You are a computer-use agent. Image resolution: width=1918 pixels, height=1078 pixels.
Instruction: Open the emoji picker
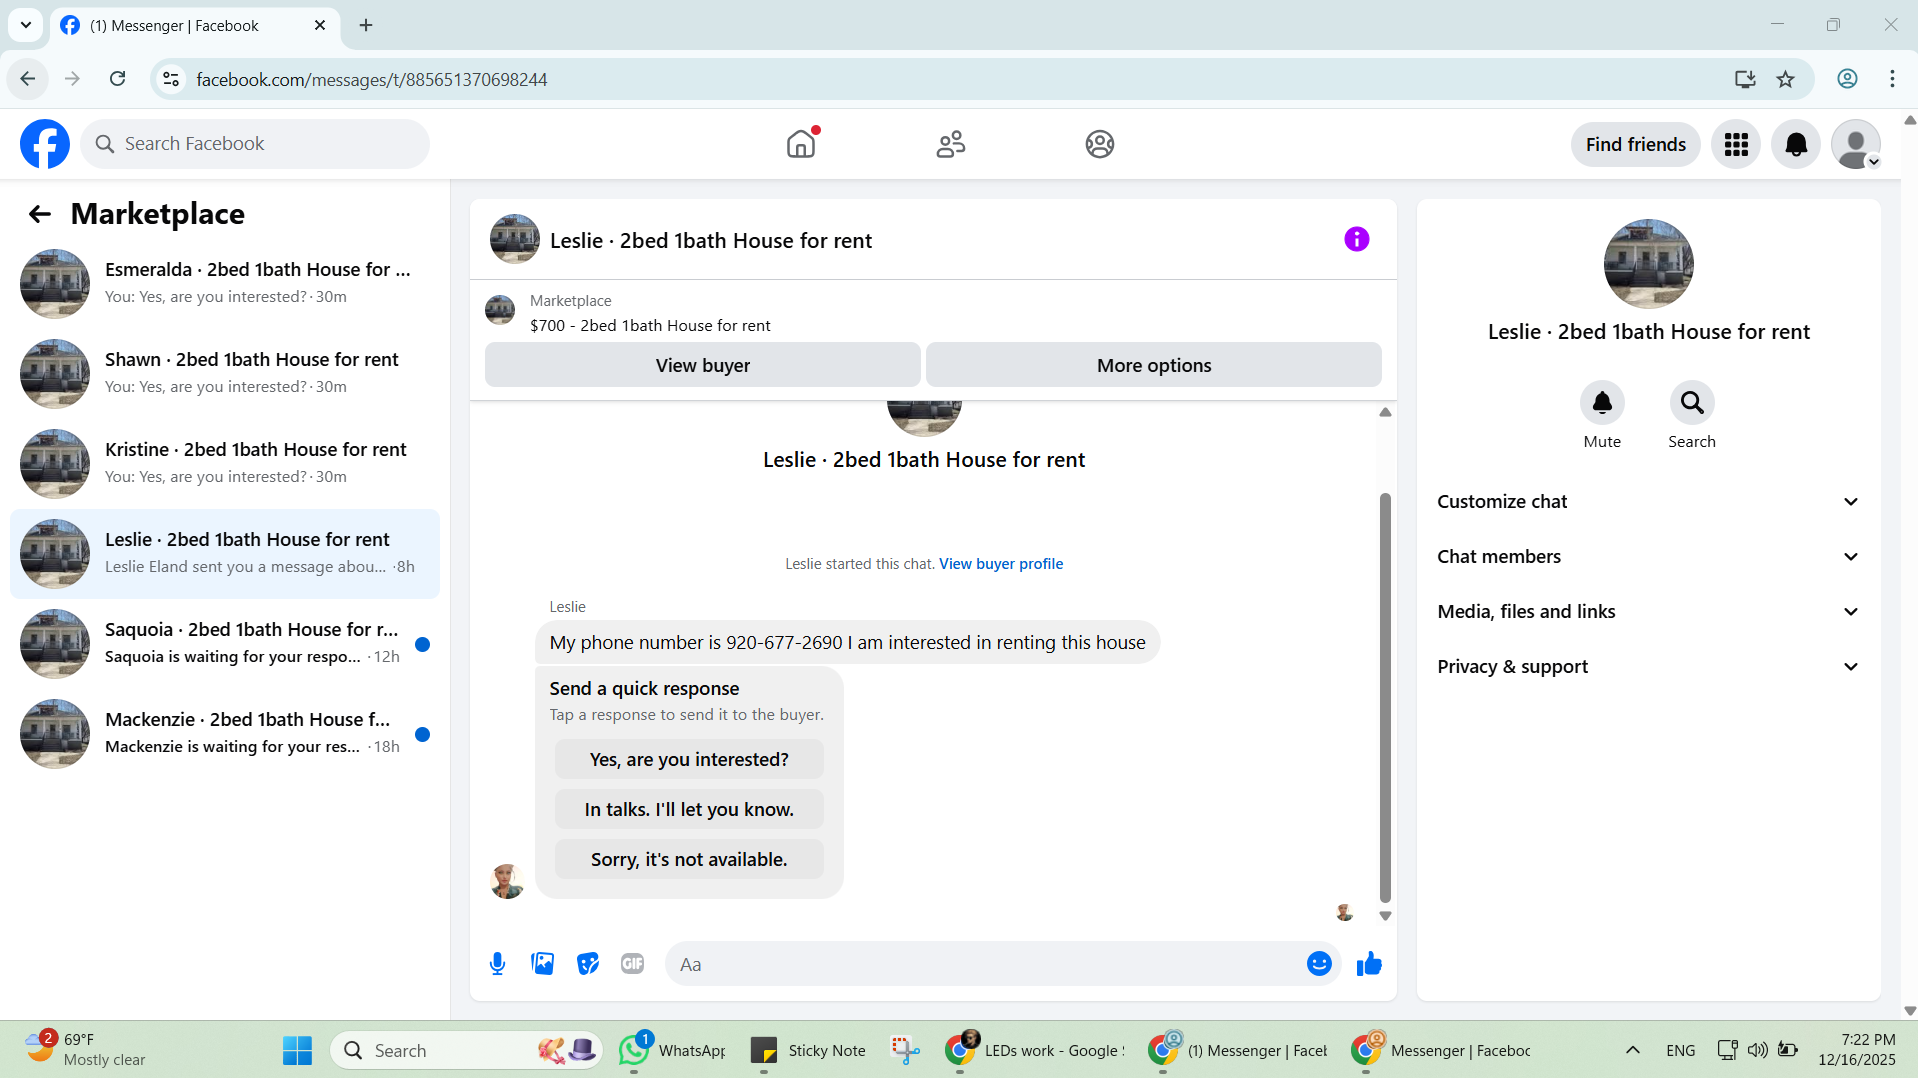pos(1319,964)
